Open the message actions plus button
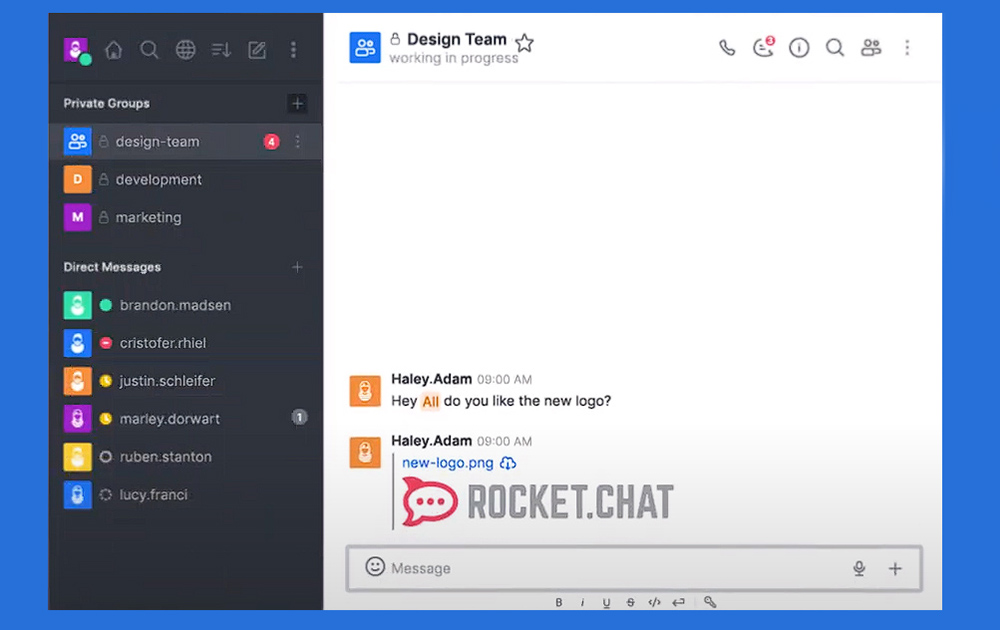 tap(895, 568)
